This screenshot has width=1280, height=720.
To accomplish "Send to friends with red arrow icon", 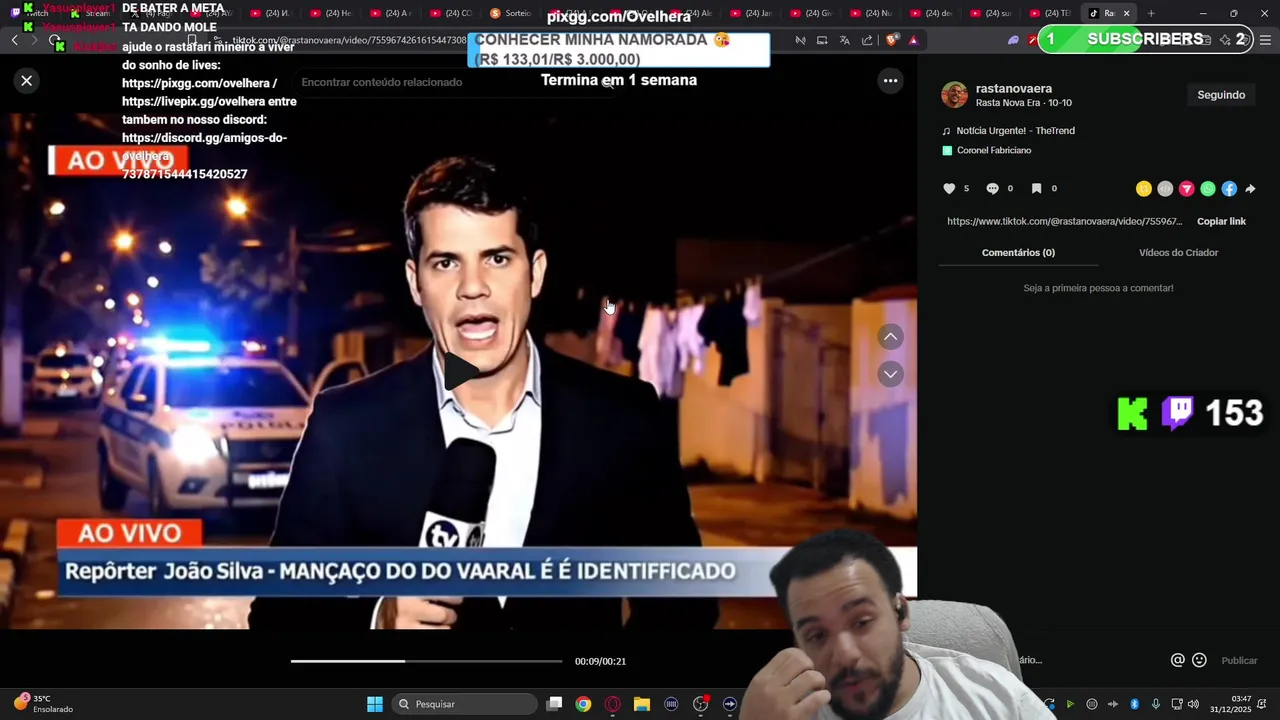I will [1186, 188].
